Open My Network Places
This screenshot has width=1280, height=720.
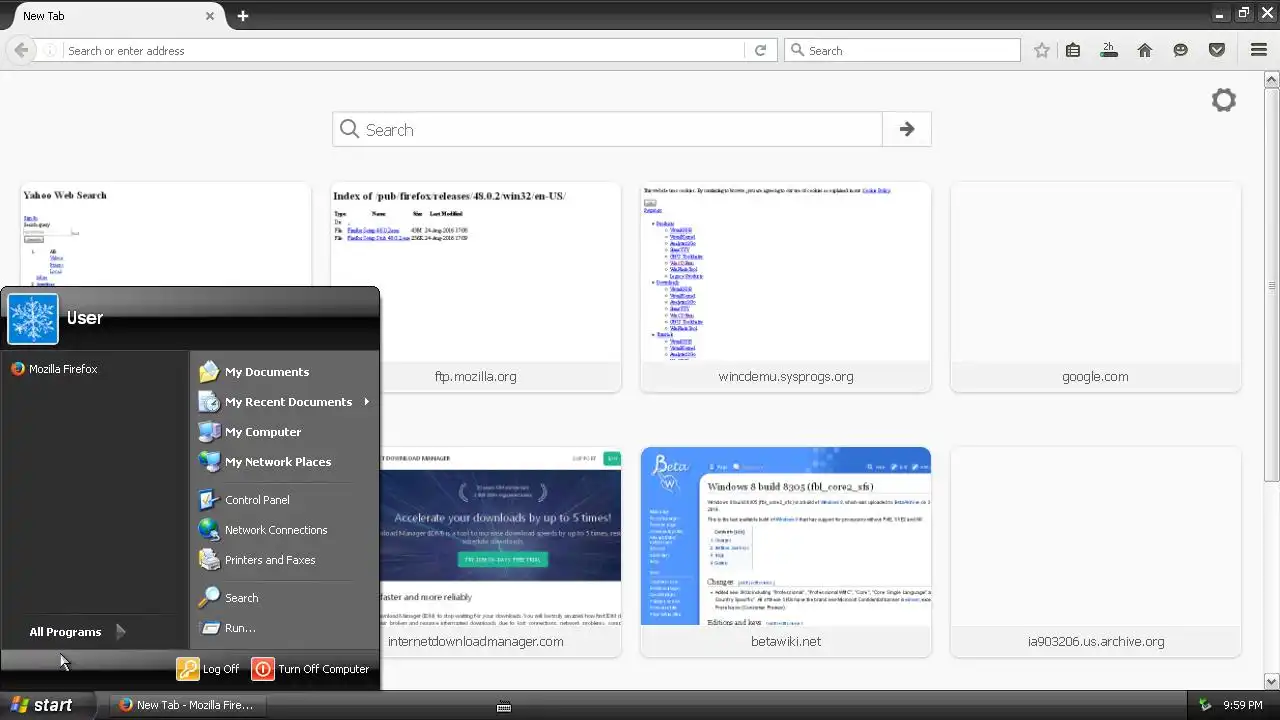pos(265,462)
